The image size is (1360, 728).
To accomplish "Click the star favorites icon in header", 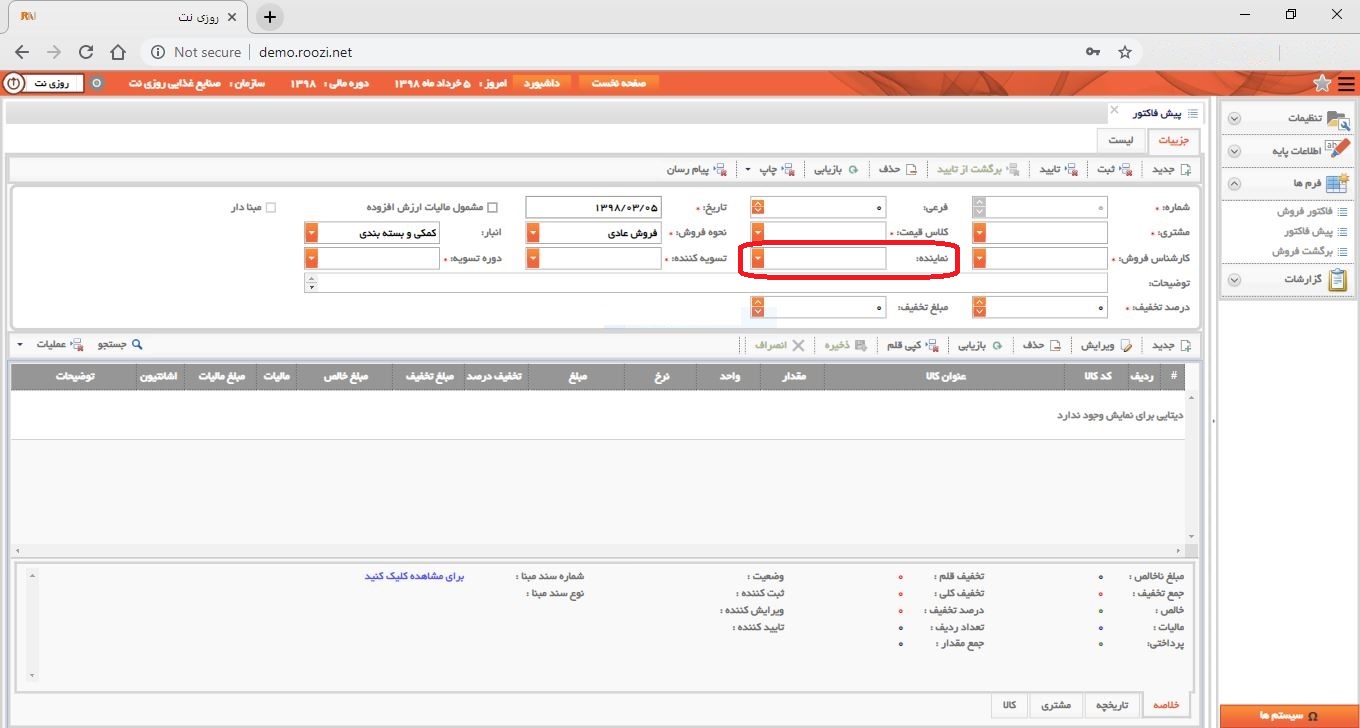I will 1322,83.
